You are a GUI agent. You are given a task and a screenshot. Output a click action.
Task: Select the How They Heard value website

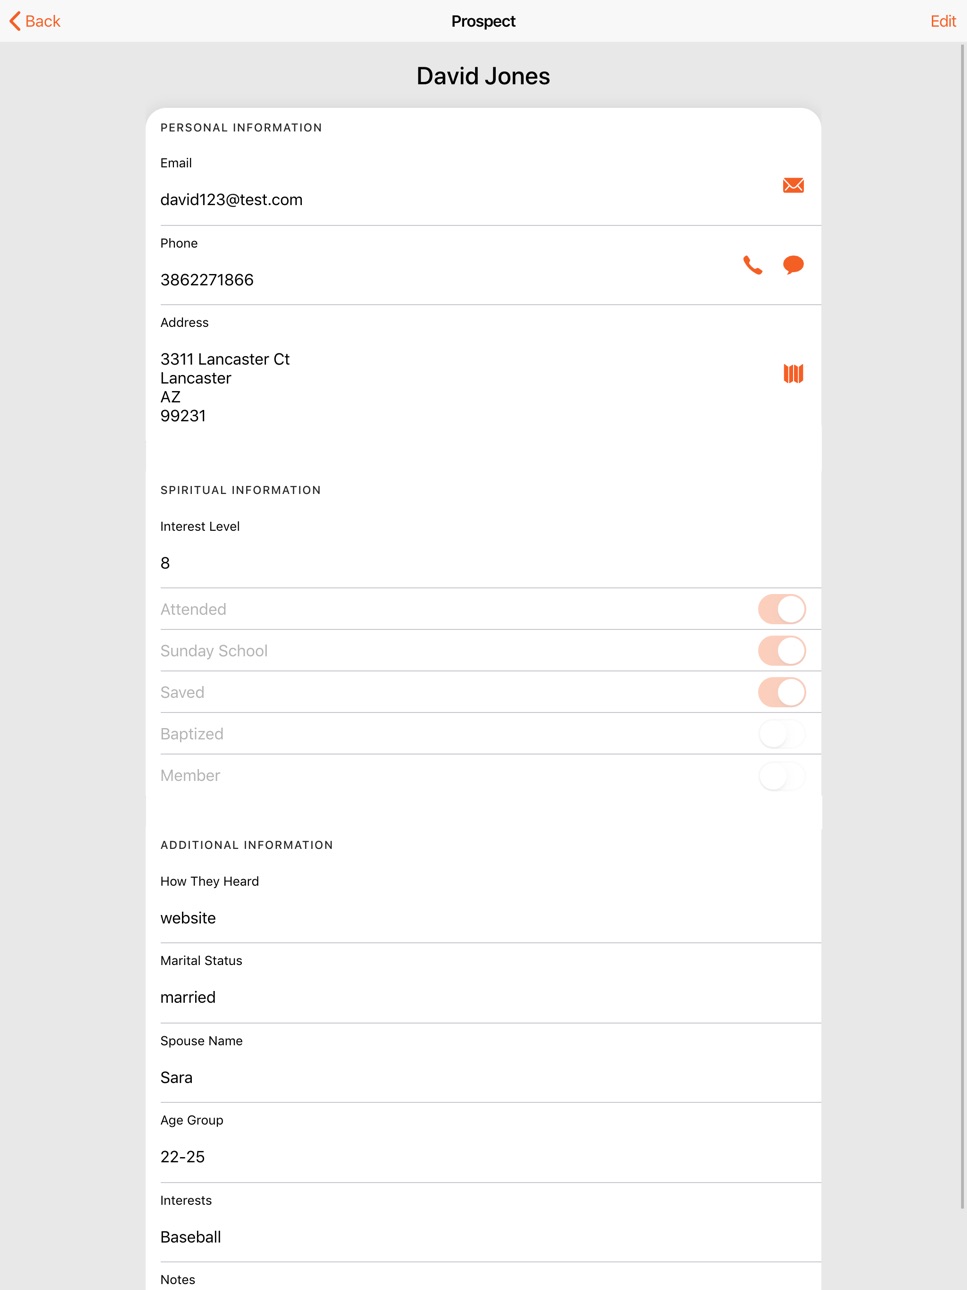click(x=188, y=918)
